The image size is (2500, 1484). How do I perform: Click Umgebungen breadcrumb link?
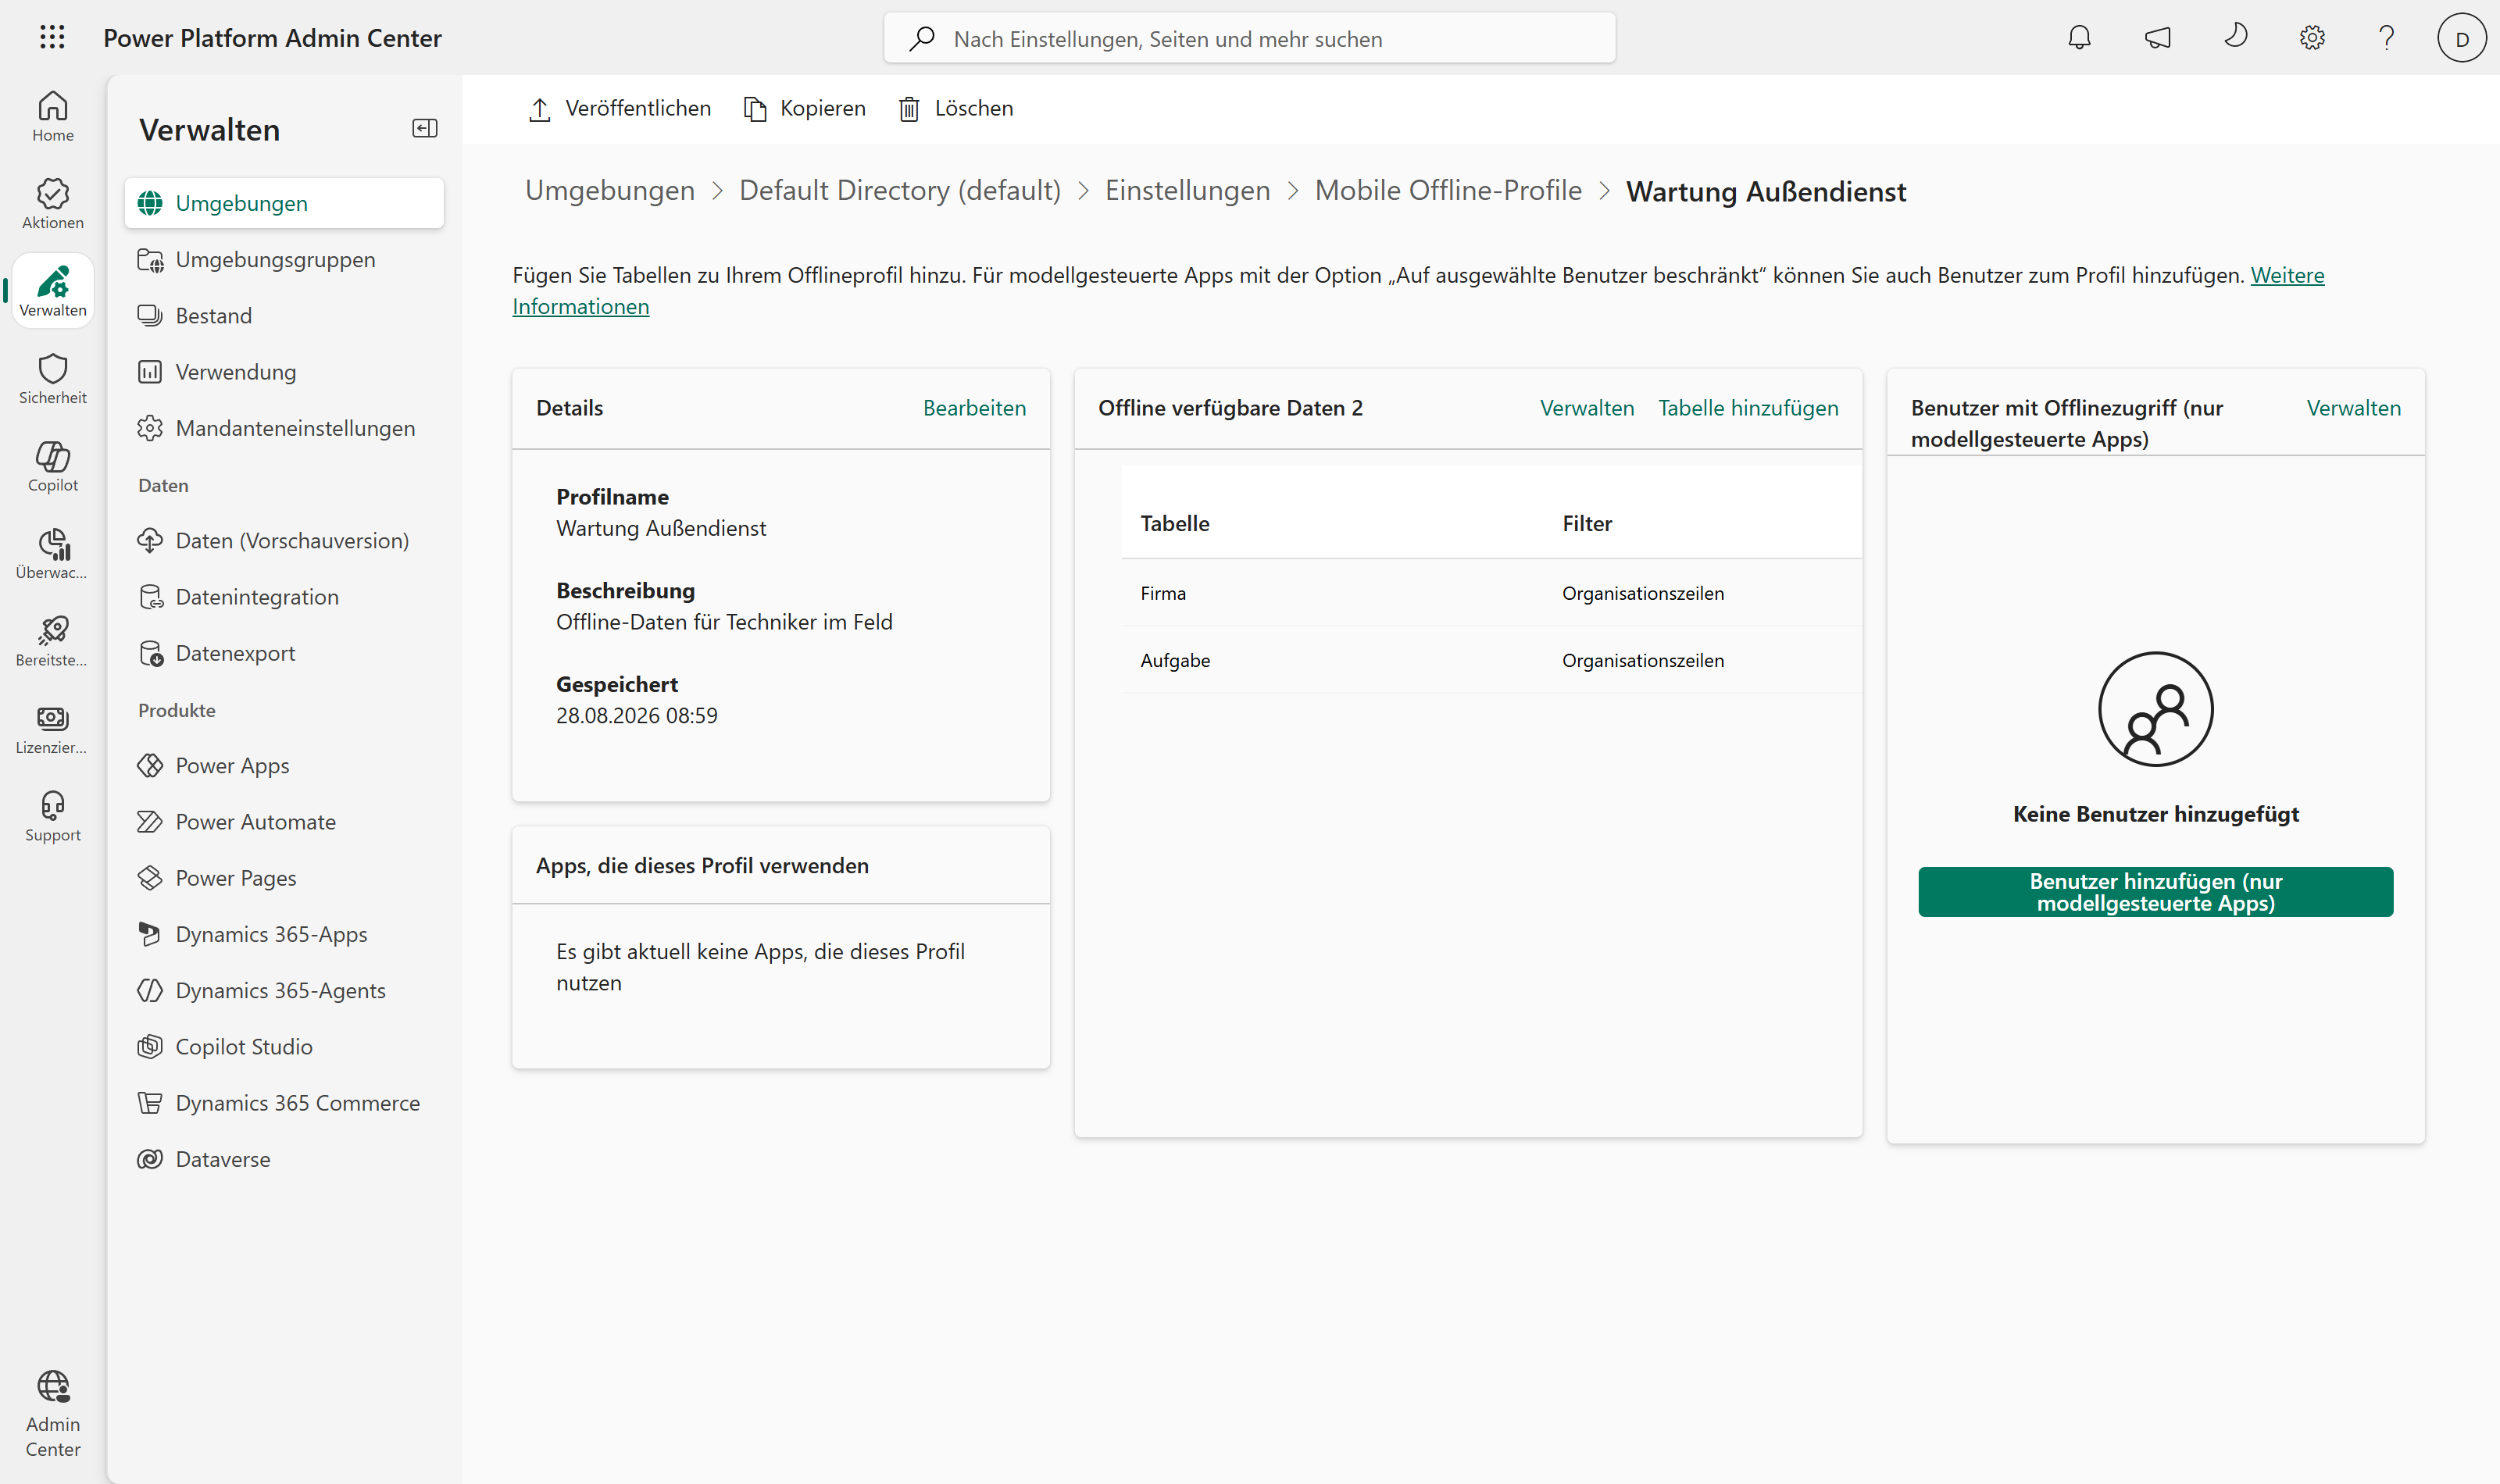tap(610, 190)
